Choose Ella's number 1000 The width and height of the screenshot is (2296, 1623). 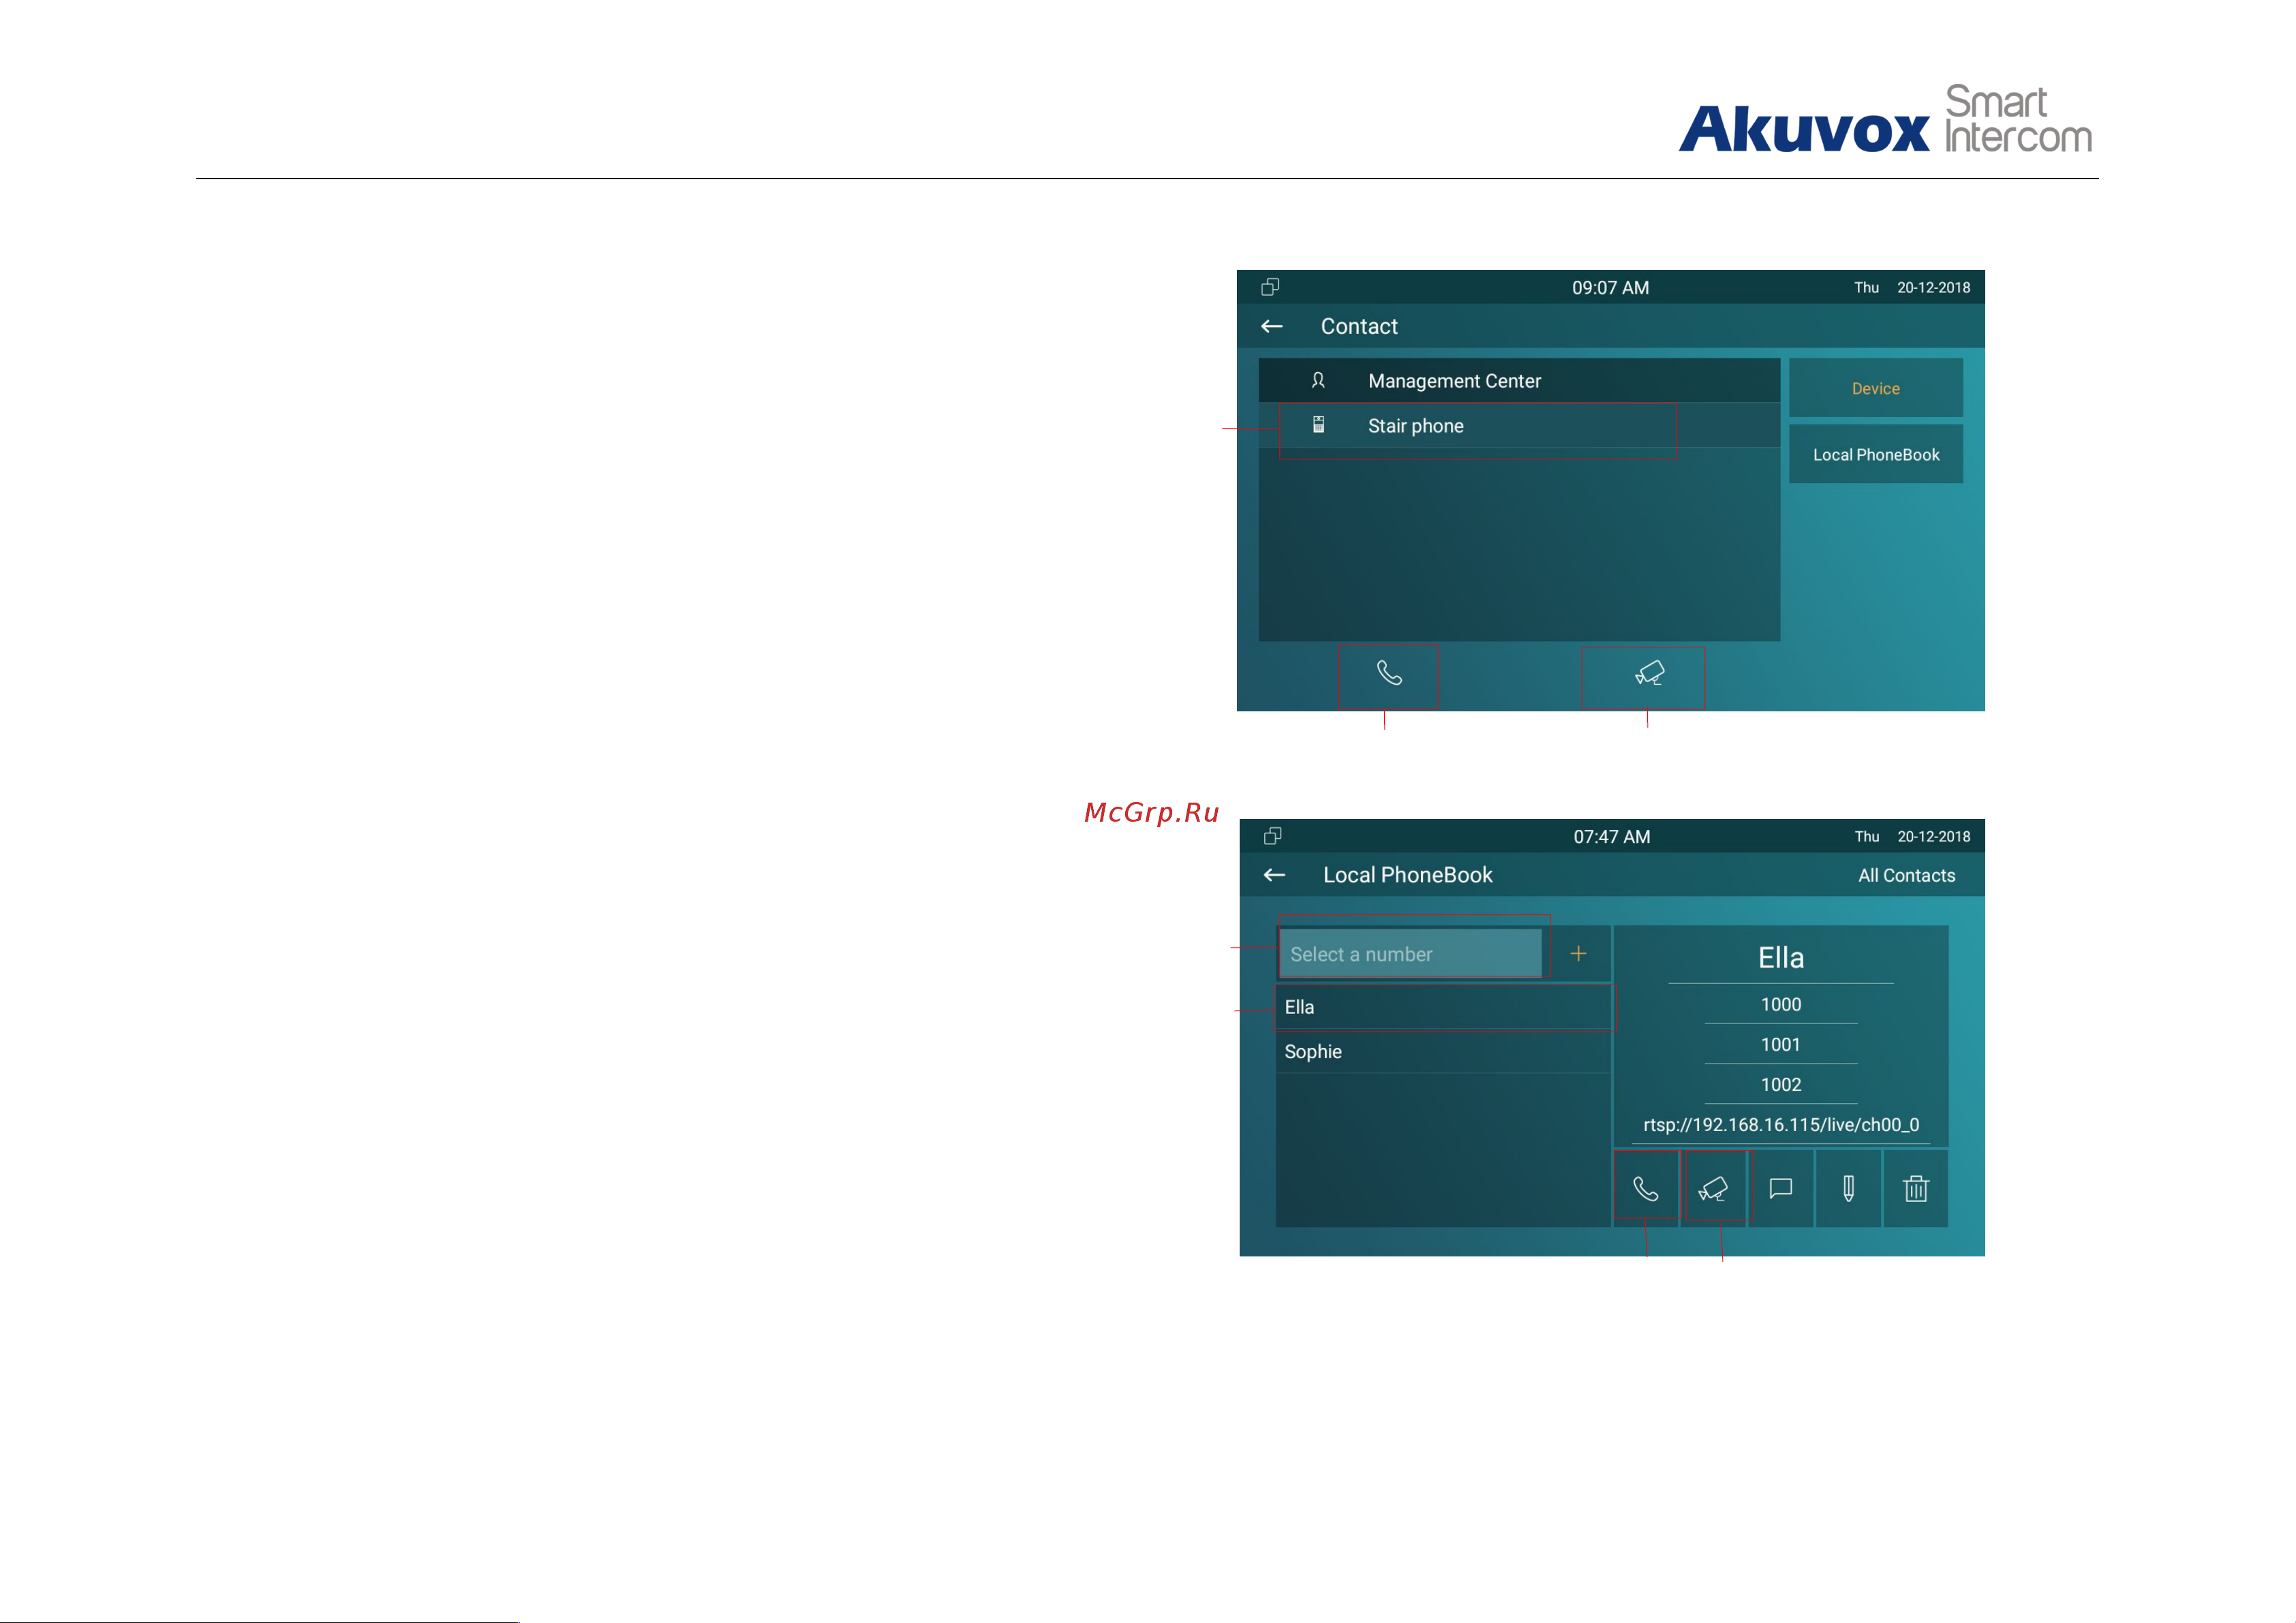[x=1781, y=1004]
